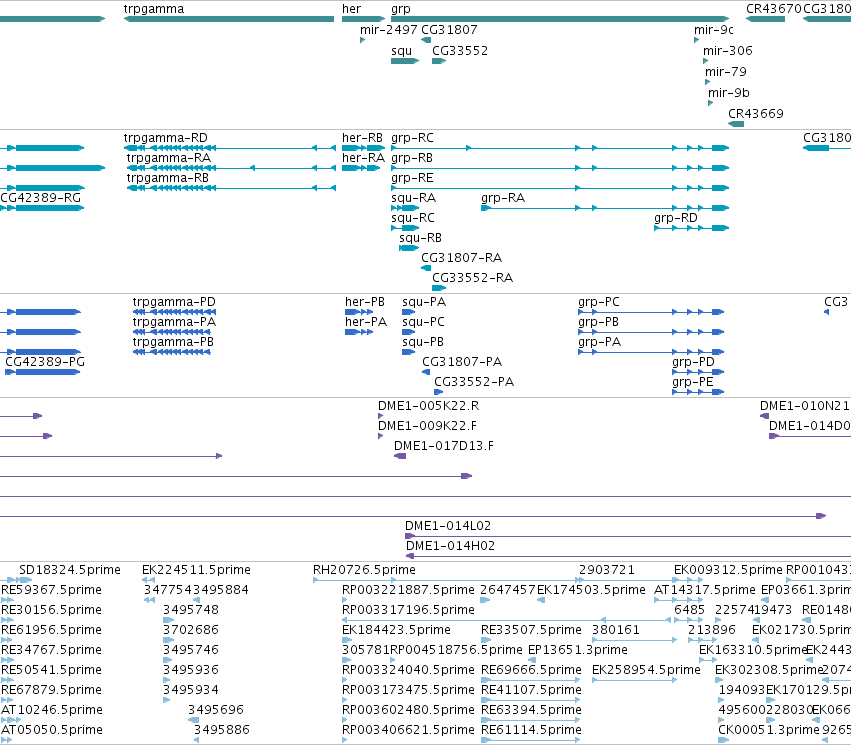Click the trpgamma-PD protein label
Image resolution: width=851 pixels, height=745 pixels.
click(x=174, y=302)
